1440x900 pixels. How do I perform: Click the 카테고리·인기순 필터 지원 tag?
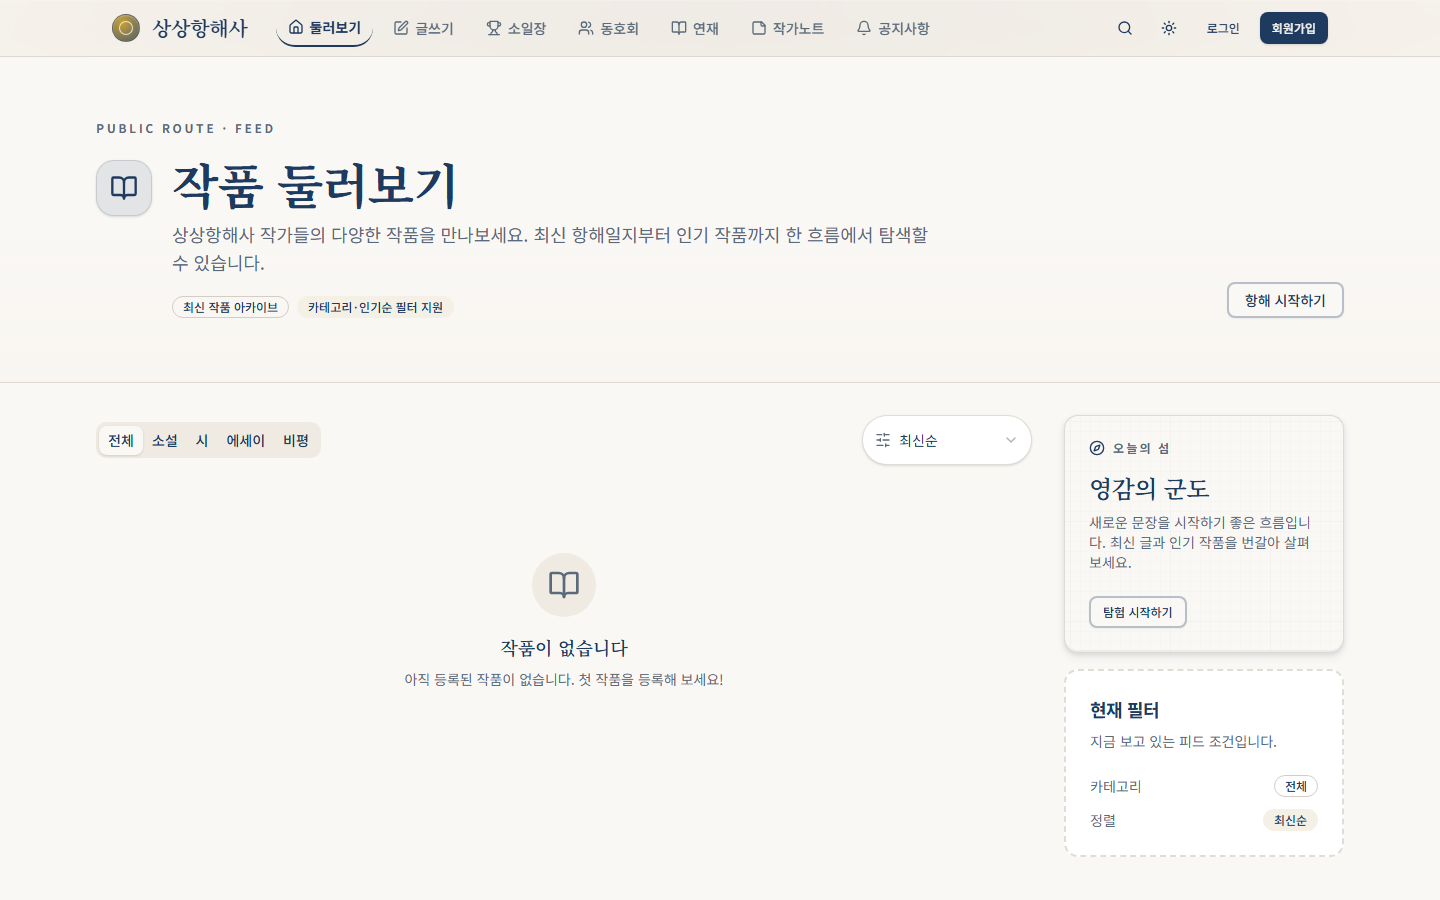coord(375,307)
